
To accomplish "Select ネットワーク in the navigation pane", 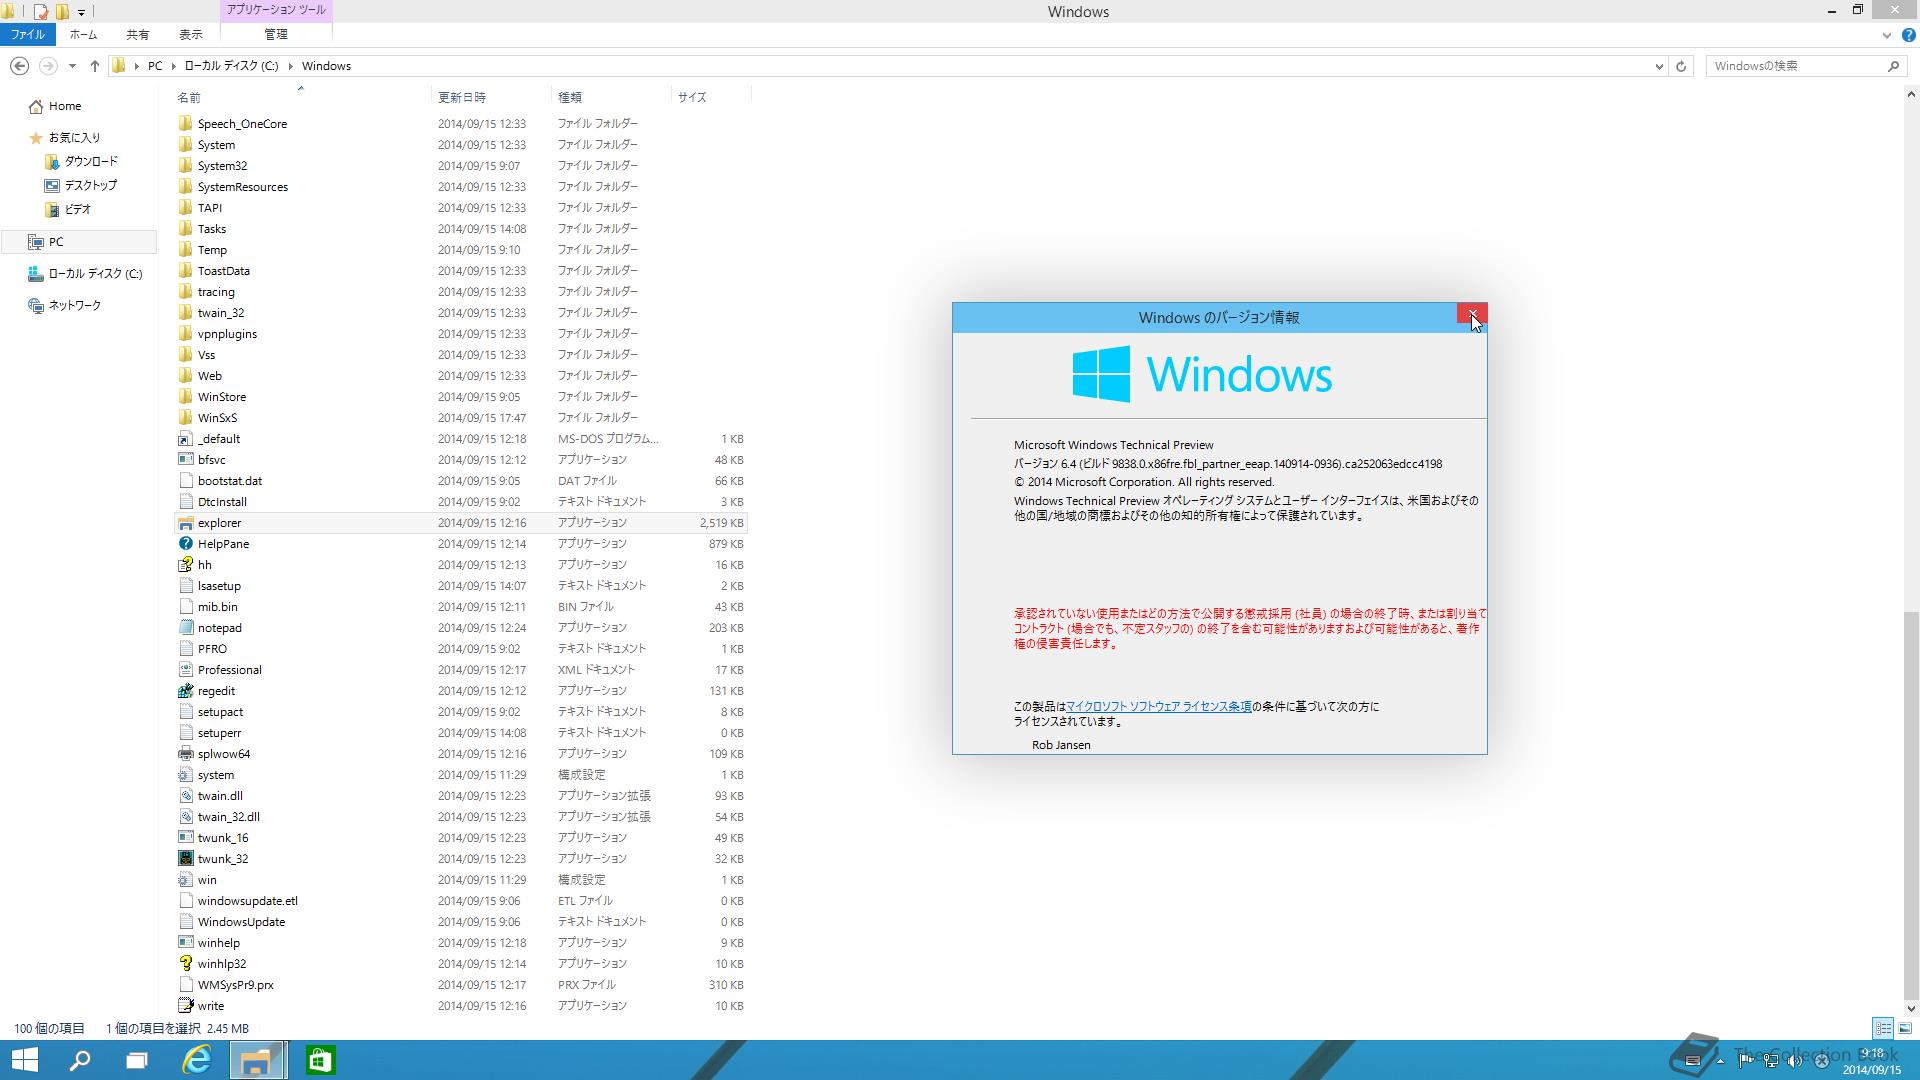I will point(66,305).
